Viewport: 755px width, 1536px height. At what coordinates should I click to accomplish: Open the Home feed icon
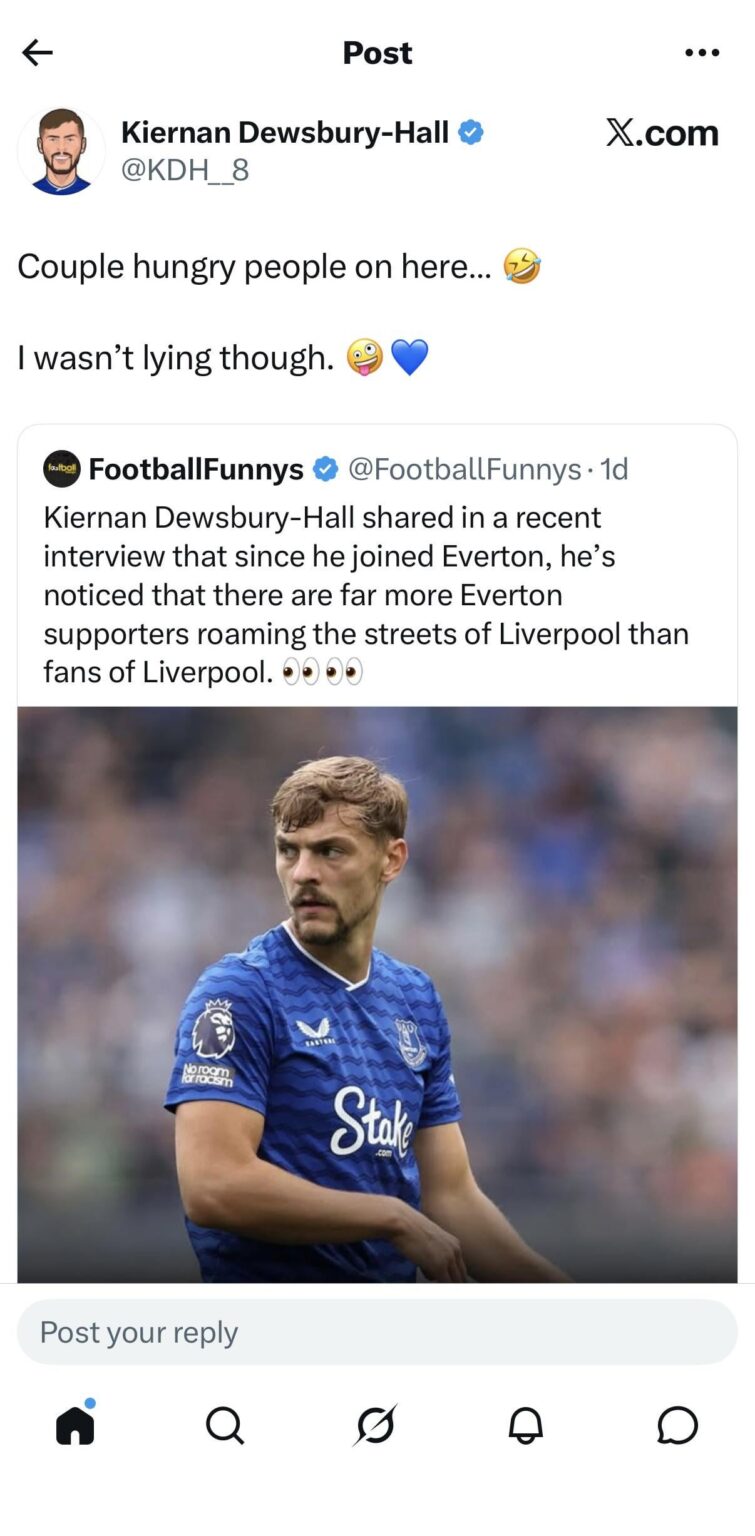75,1425
